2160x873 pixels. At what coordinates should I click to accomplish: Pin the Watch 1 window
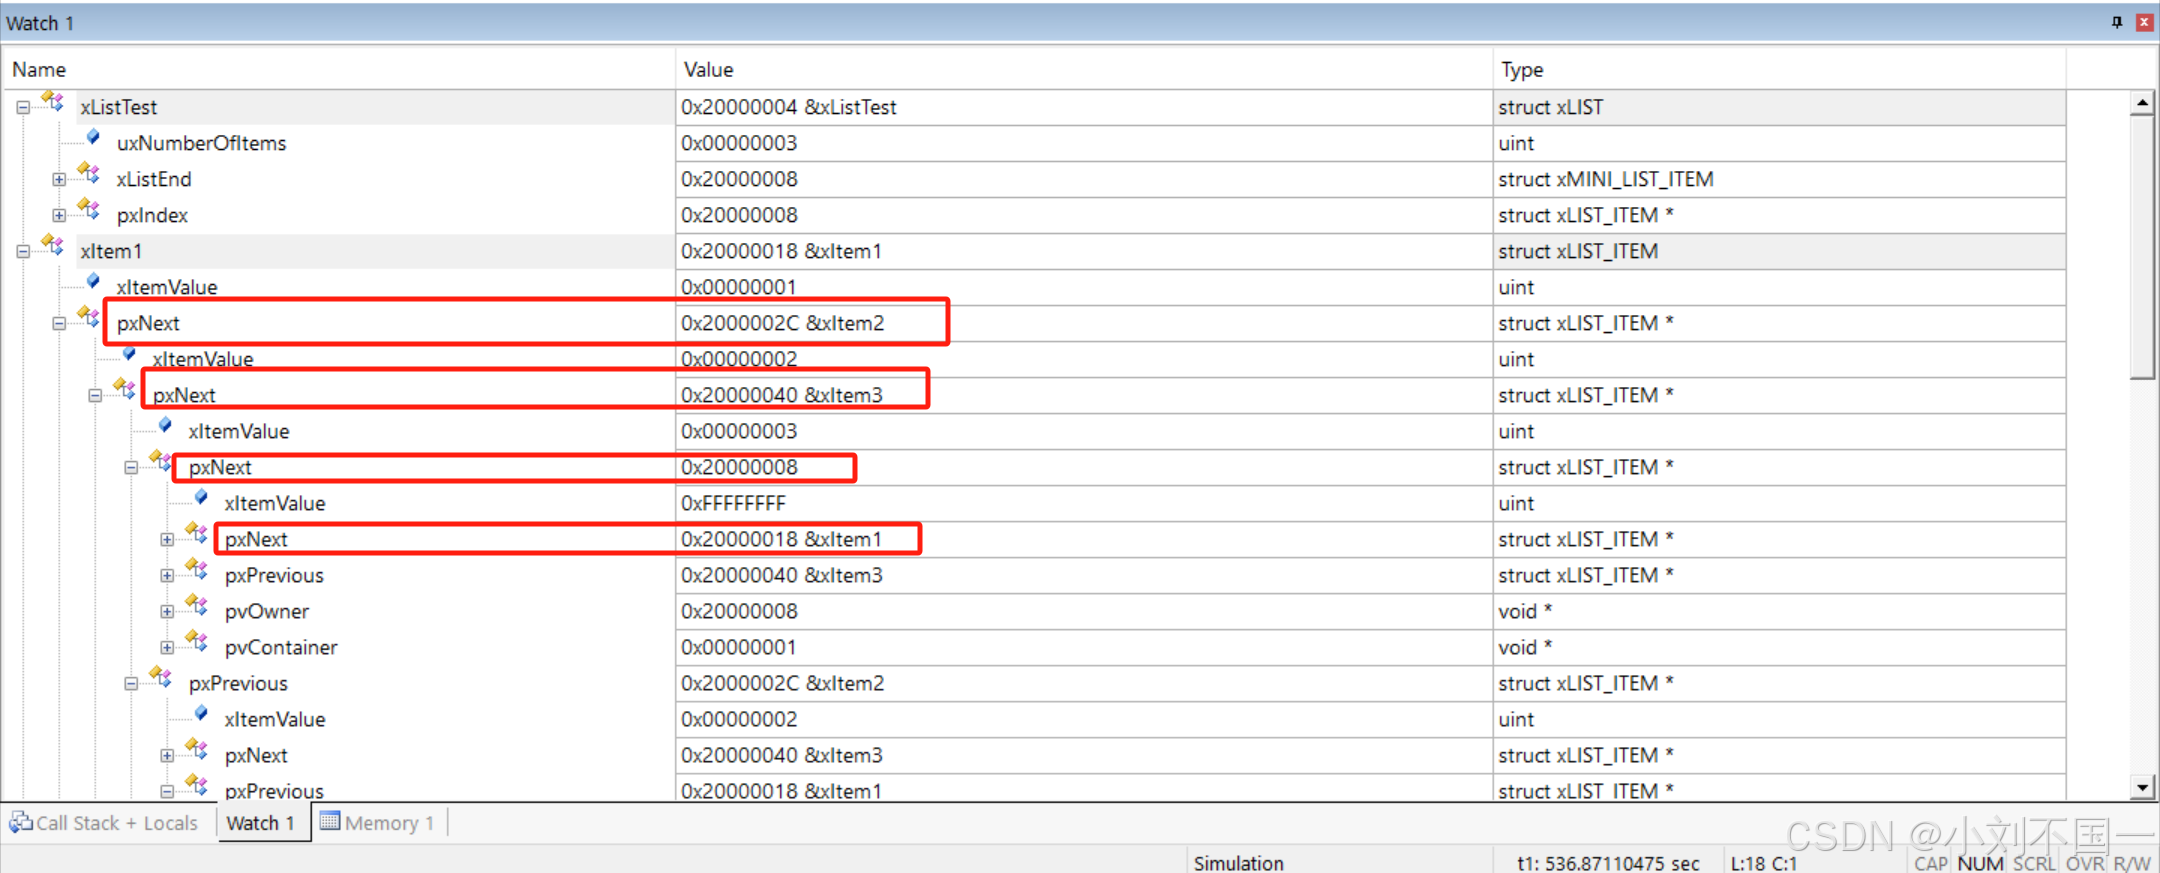pos(2117,22)
